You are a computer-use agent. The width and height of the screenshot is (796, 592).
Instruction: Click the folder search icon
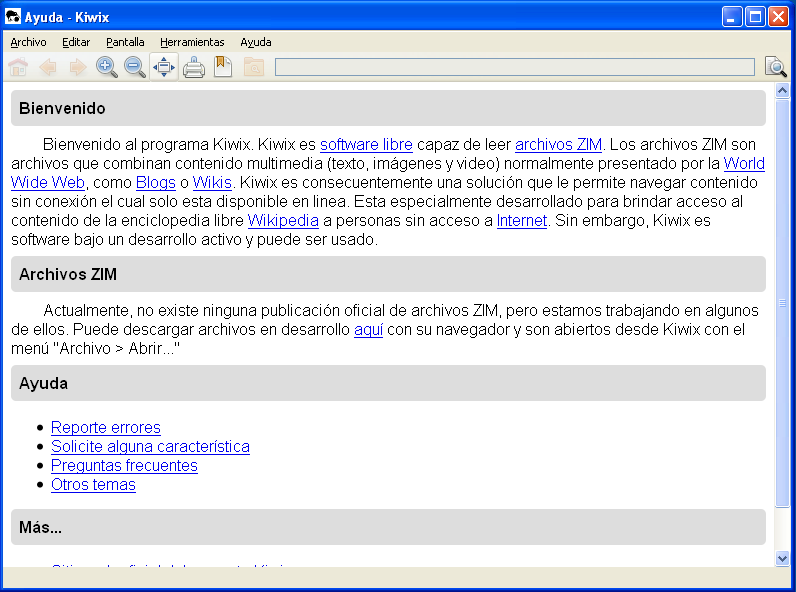(x=254, y=67)
